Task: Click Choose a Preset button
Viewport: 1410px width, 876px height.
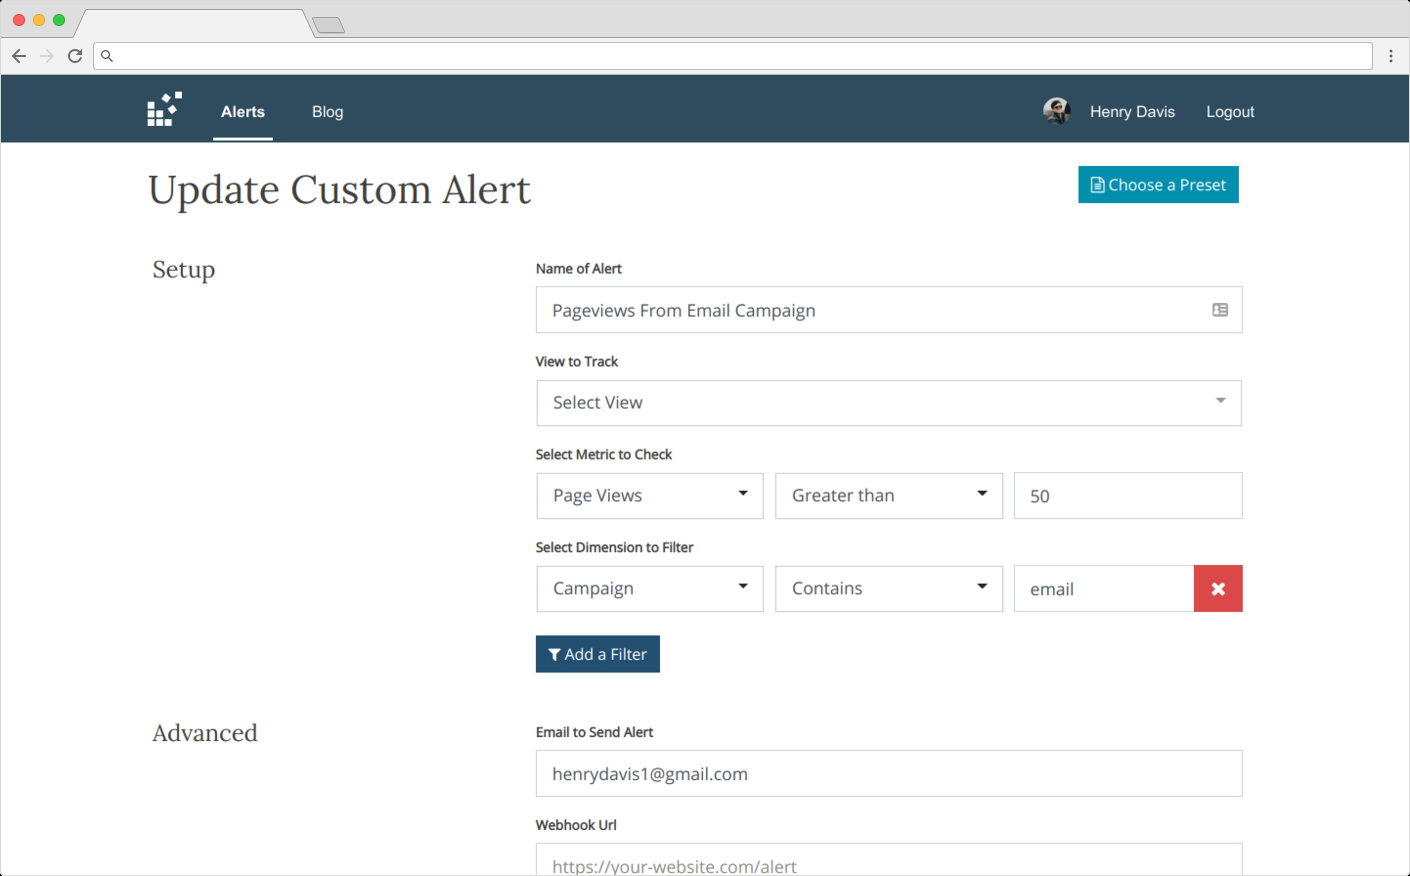Action: tap(1158, 185)
